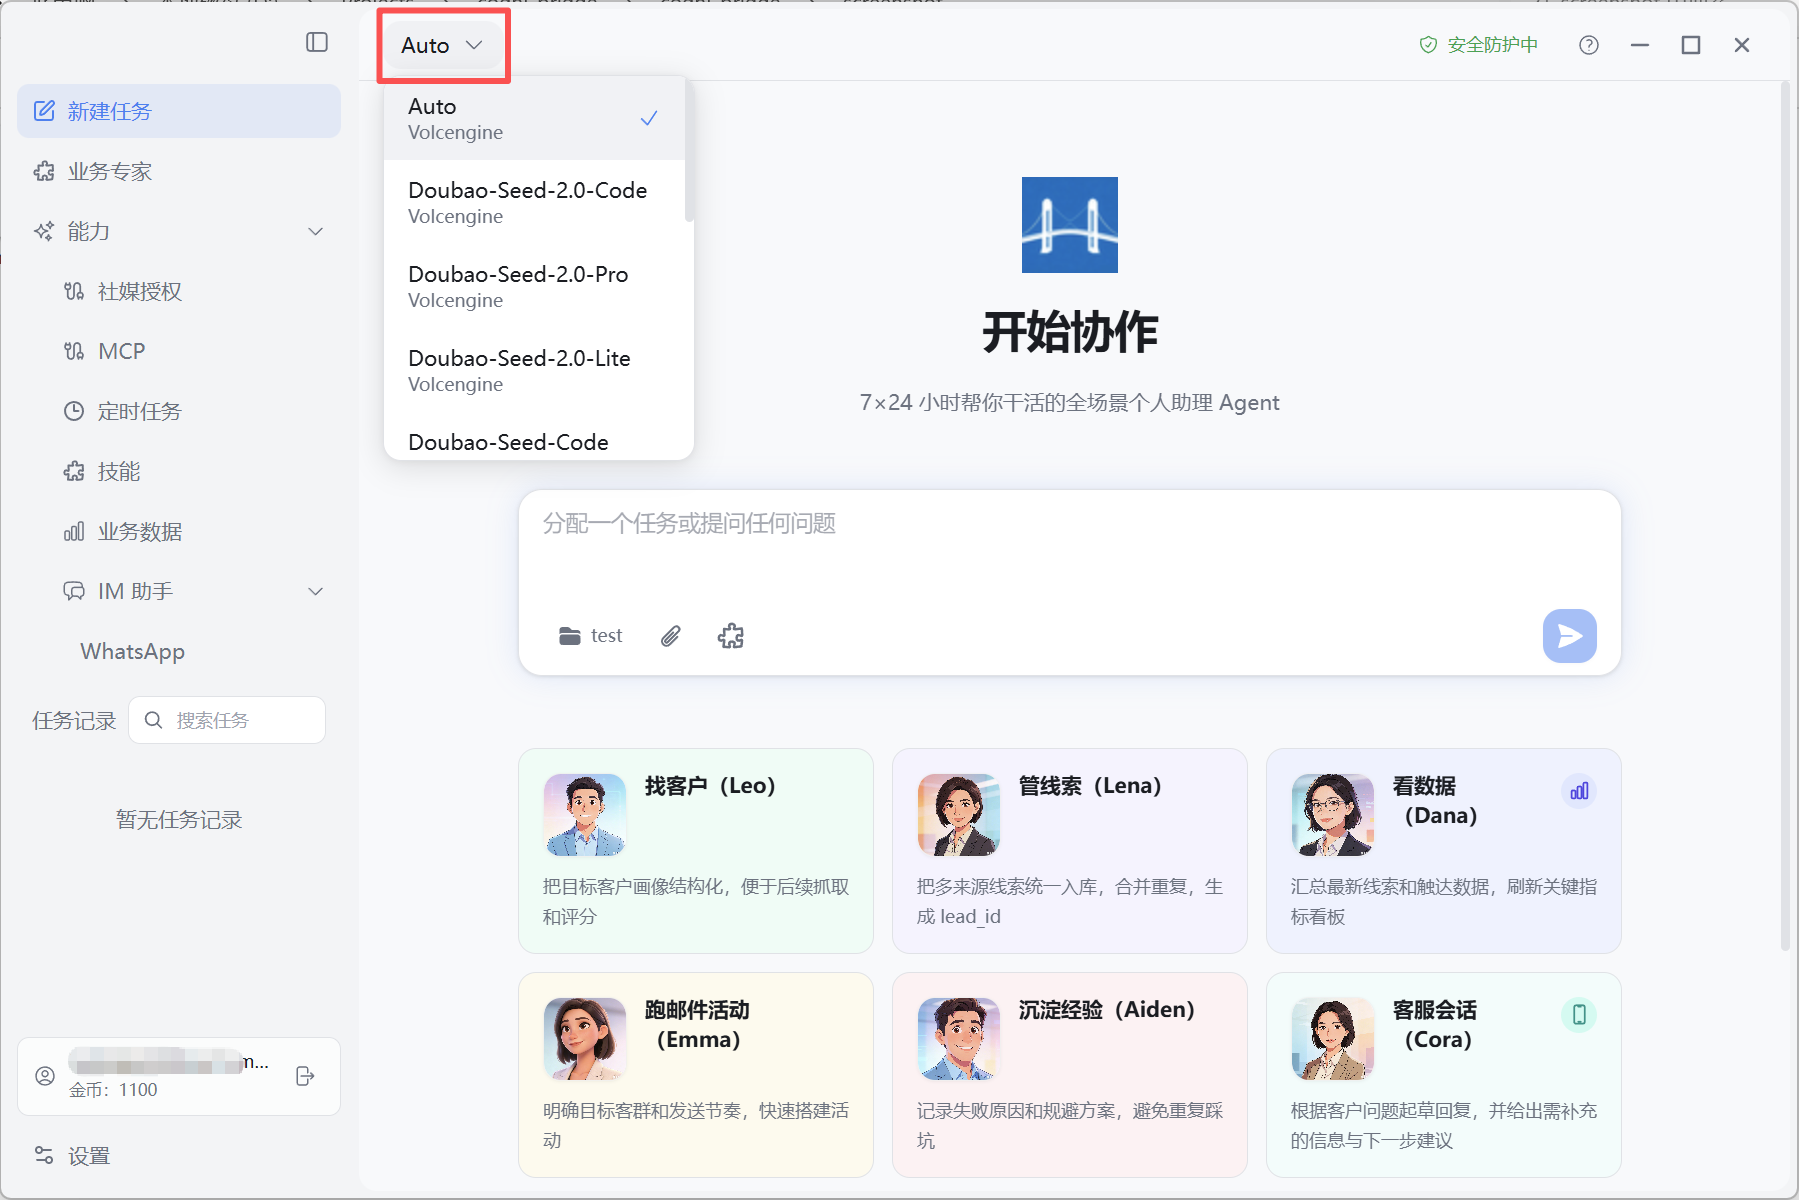Open 看数据 (Dana) agent card
The height and width of the screenshot is (1200, 1799).
[1443, 851]
